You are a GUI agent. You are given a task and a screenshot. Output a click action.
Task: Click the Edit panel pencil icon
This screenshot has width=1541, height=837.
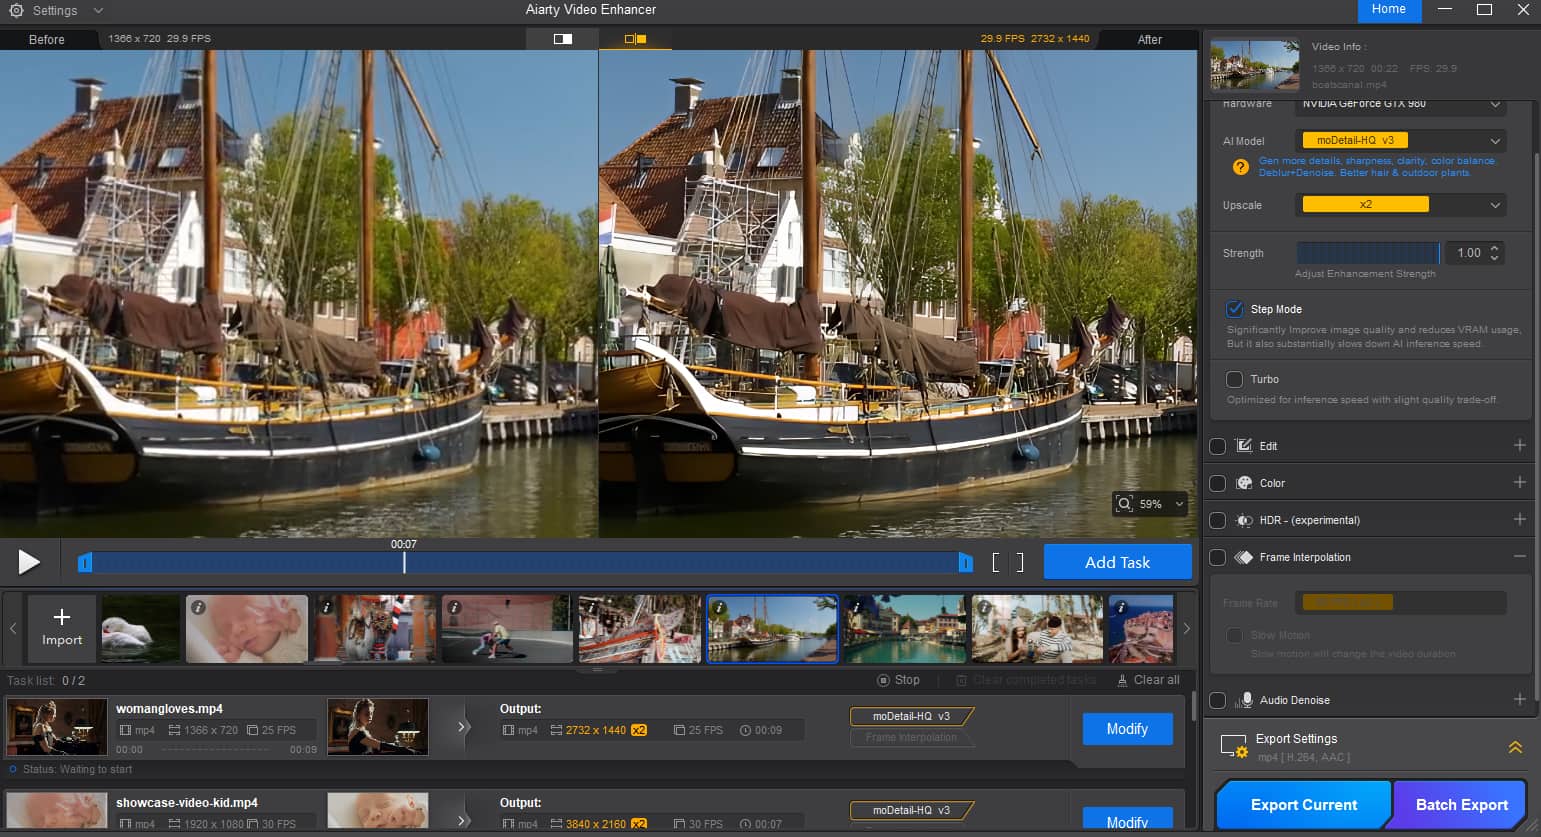tap(1243, 445)
